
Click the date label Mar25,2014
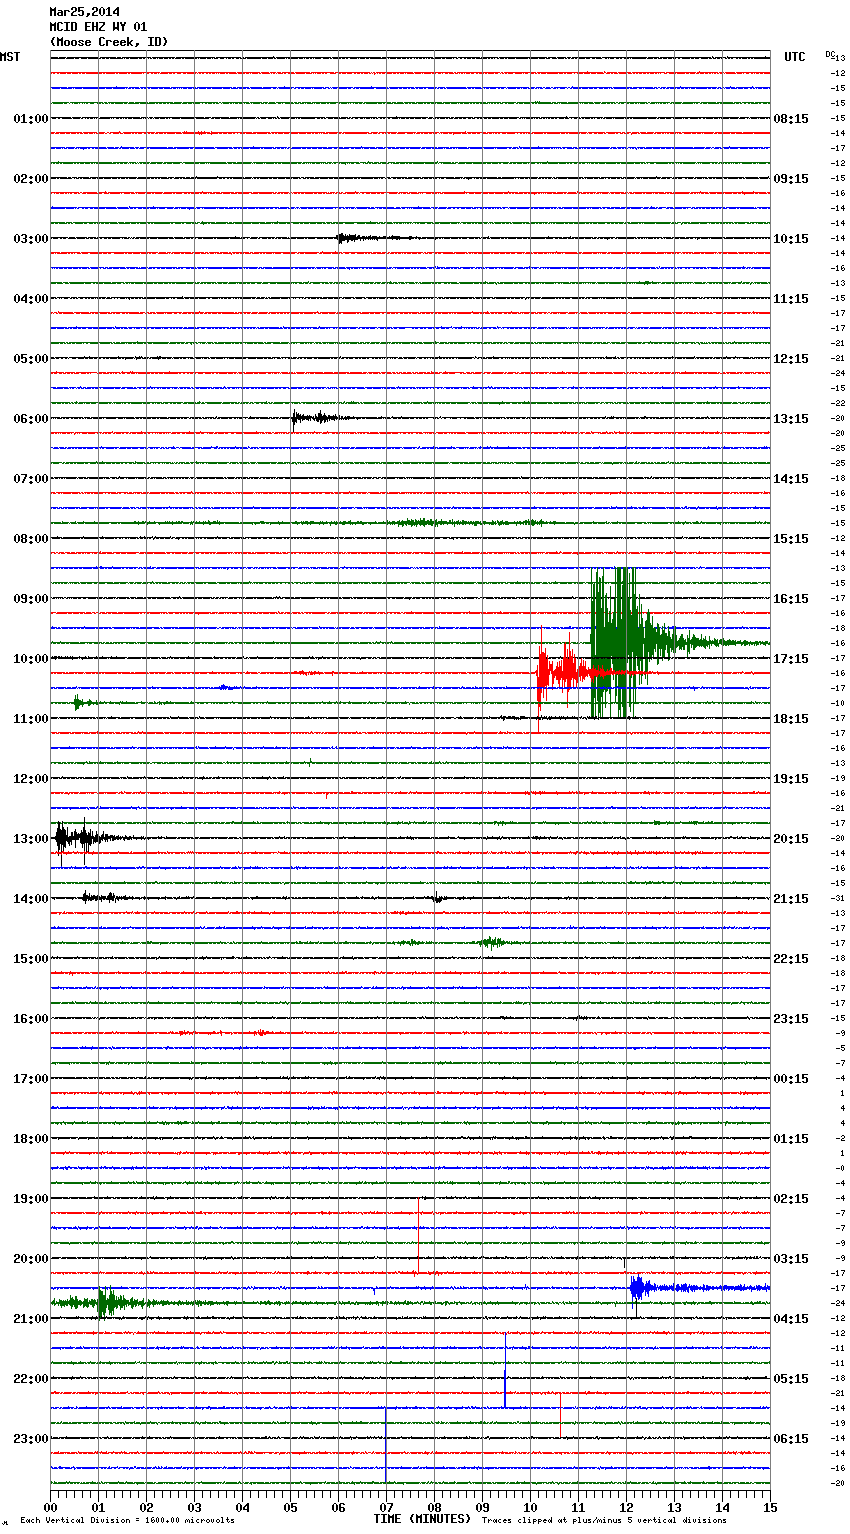tap(84, 12)
